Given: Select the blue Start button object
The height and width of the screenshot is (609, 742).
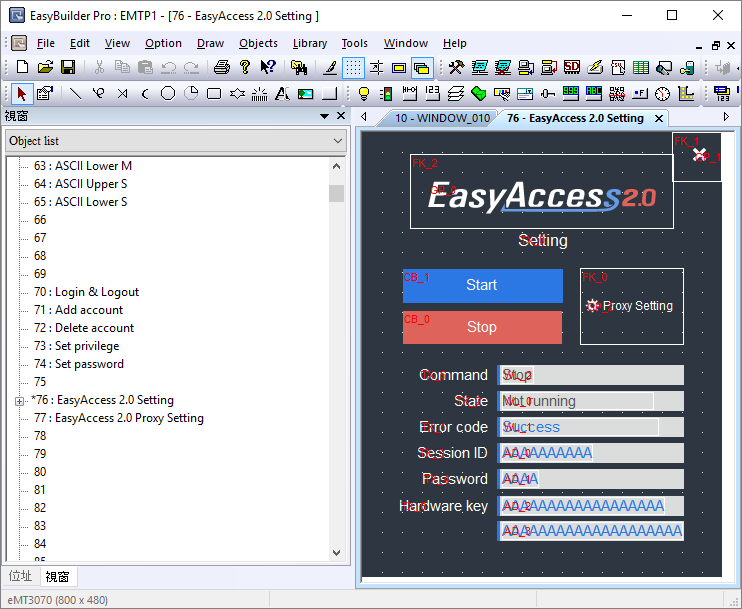Looking at the screenshot, I should [x=483, y=286].
